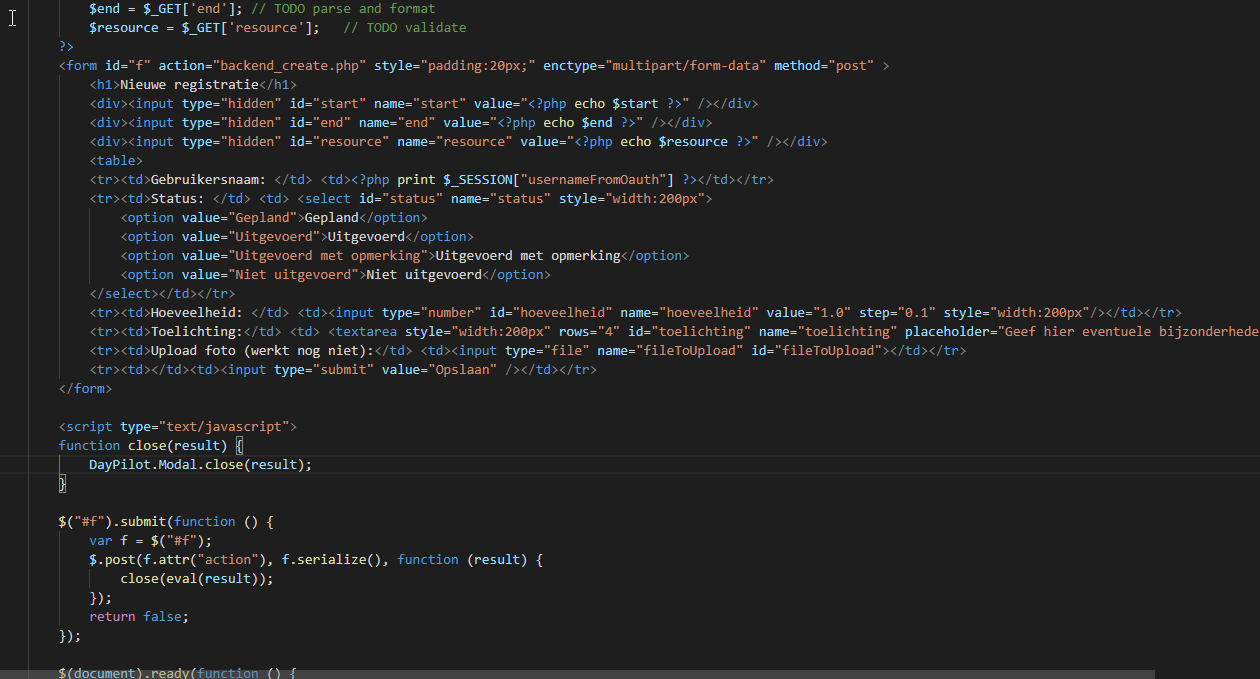Click the $(document).ready line
This screenshot has height=679, width=1260.
point(178,673)
